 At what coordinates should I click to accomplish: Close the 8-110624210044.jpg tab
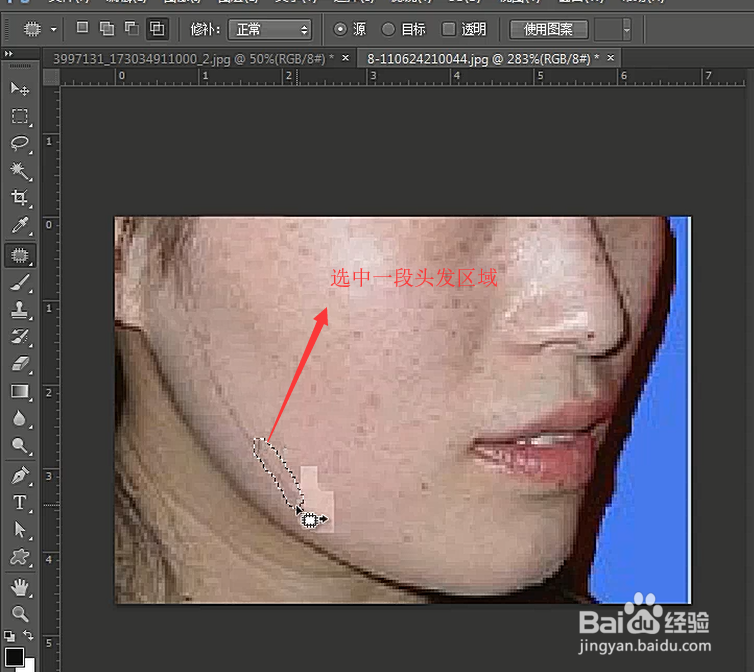pyautogui.click(x=610, y=58)
